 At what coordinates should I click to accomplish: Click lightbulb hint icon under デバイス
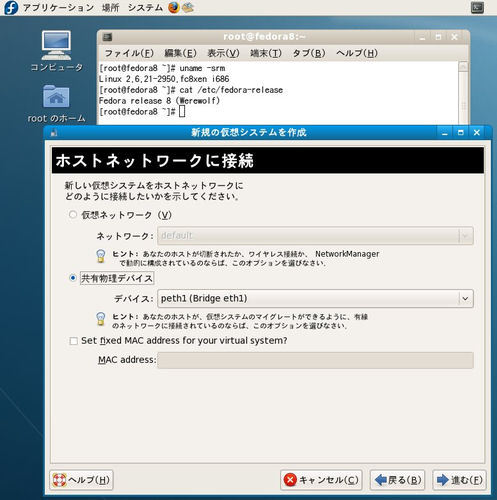pos(101,319)
